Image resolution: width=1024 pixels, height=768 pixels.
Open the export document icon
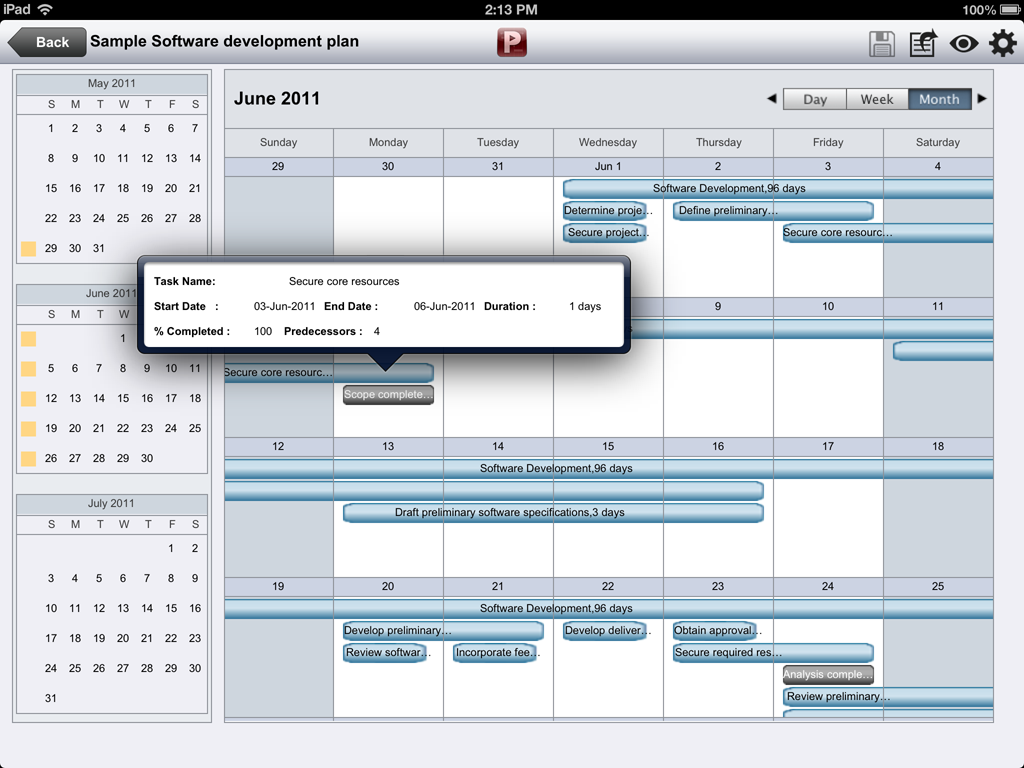[922, 43]
